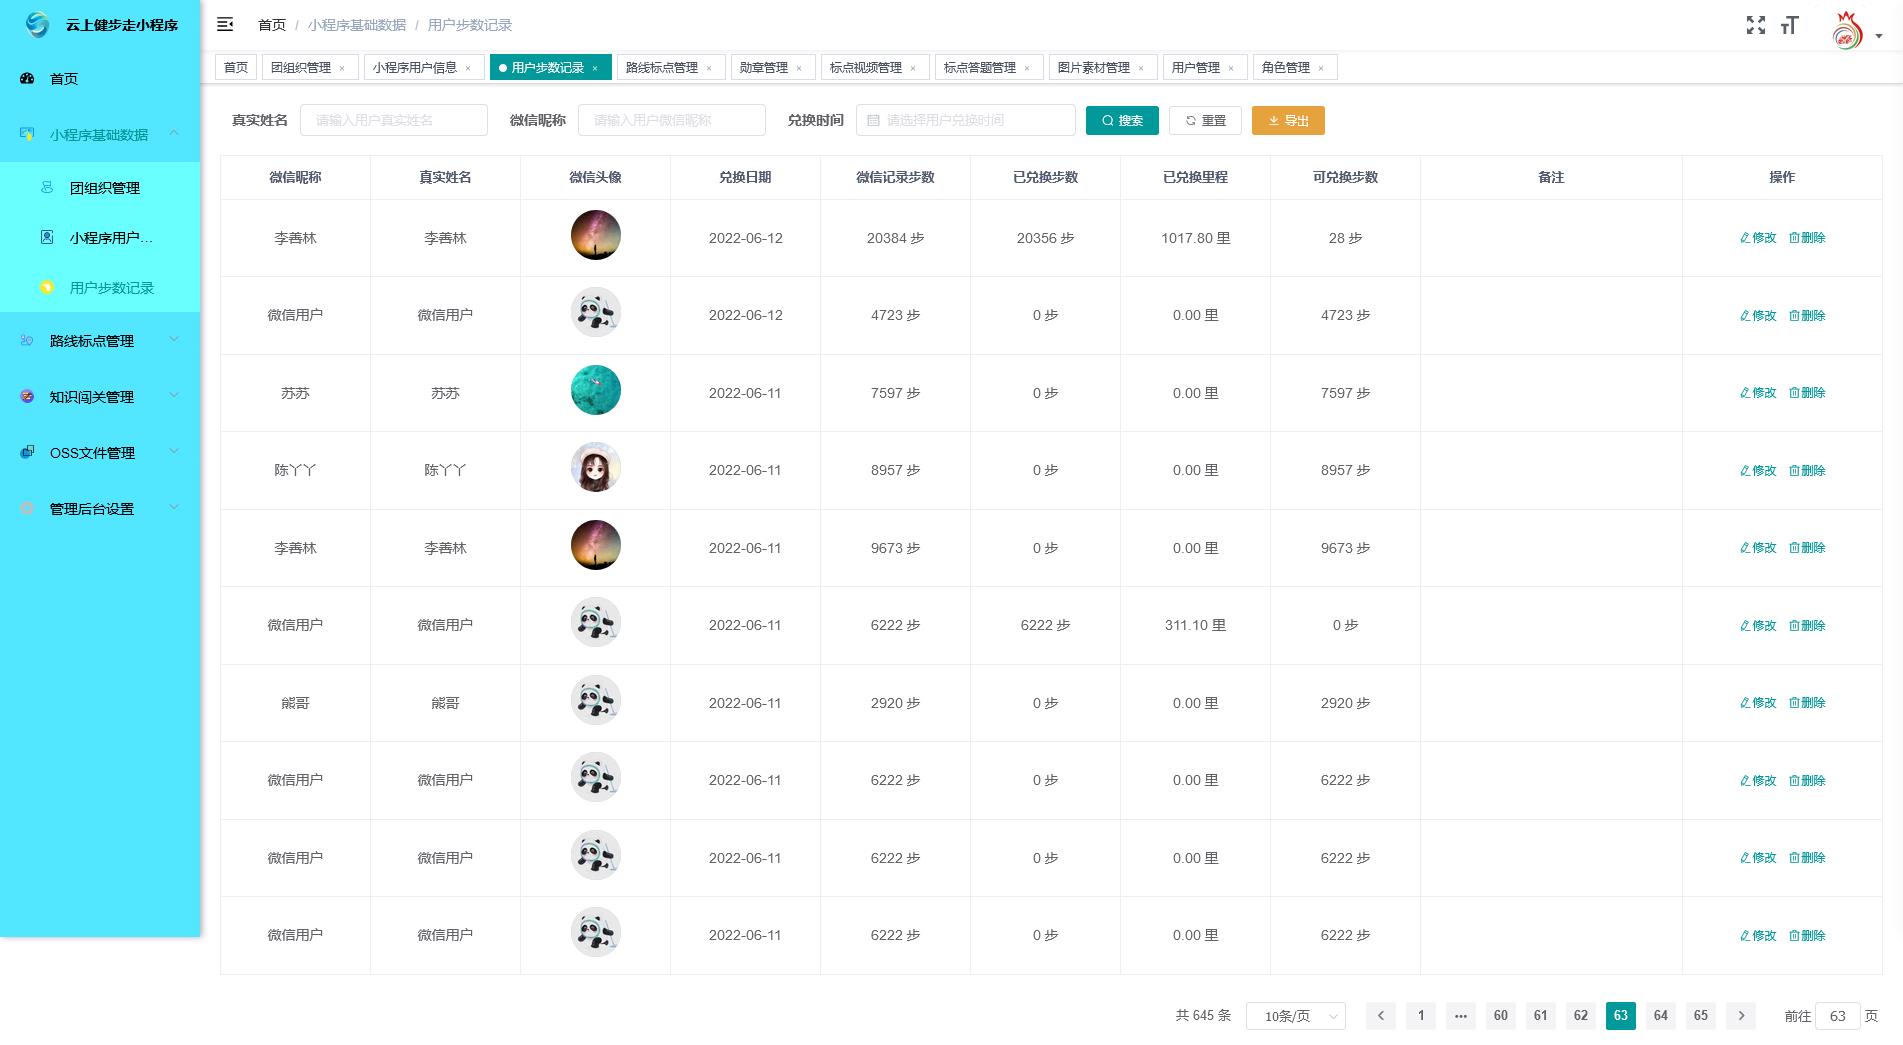
Task: Open the user avatar dropdown menu
Action: click(x=1857, y=32)
